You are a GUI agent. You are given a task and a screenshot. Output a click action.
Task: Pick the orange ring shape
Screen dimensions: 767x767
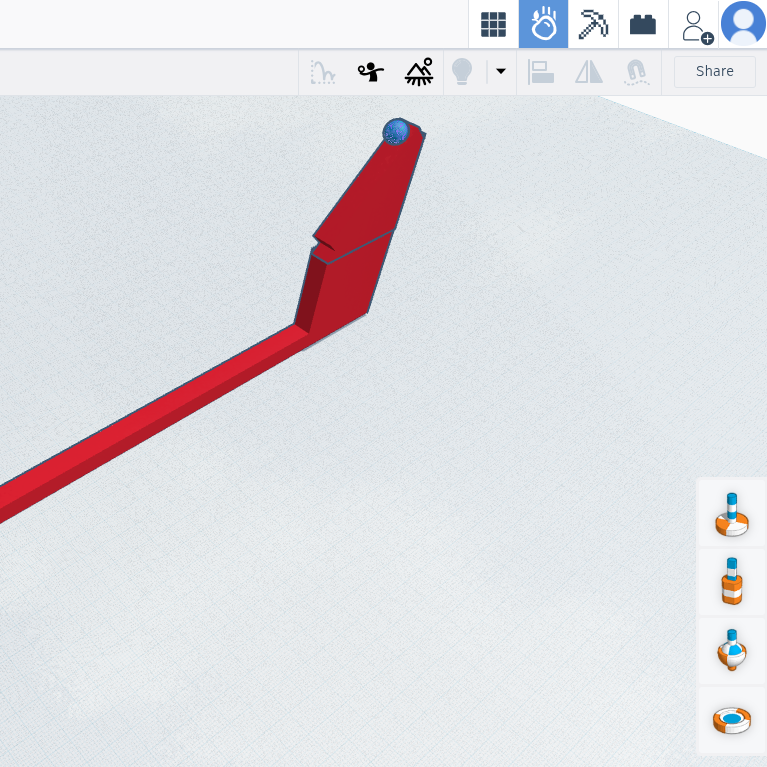(x=732, y=720)
